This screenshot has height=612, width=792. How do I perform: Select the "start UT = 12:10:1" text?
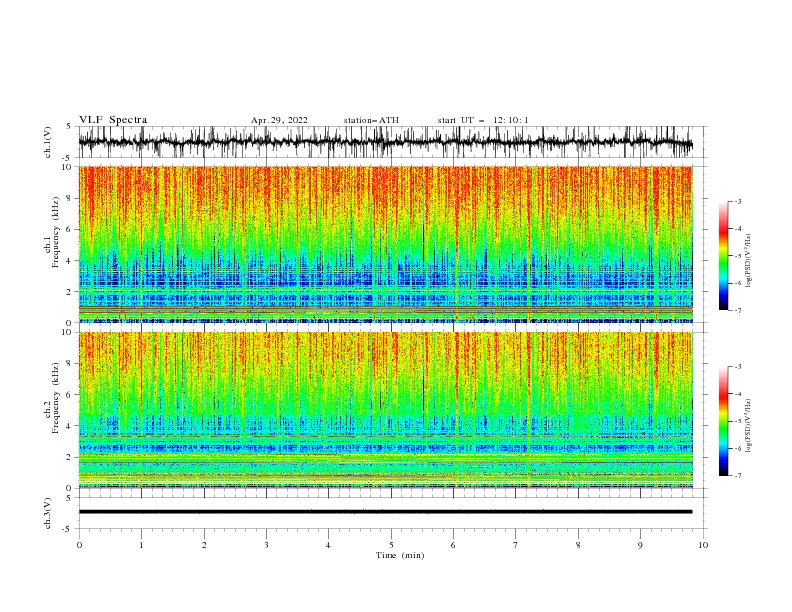click(483, 120)
